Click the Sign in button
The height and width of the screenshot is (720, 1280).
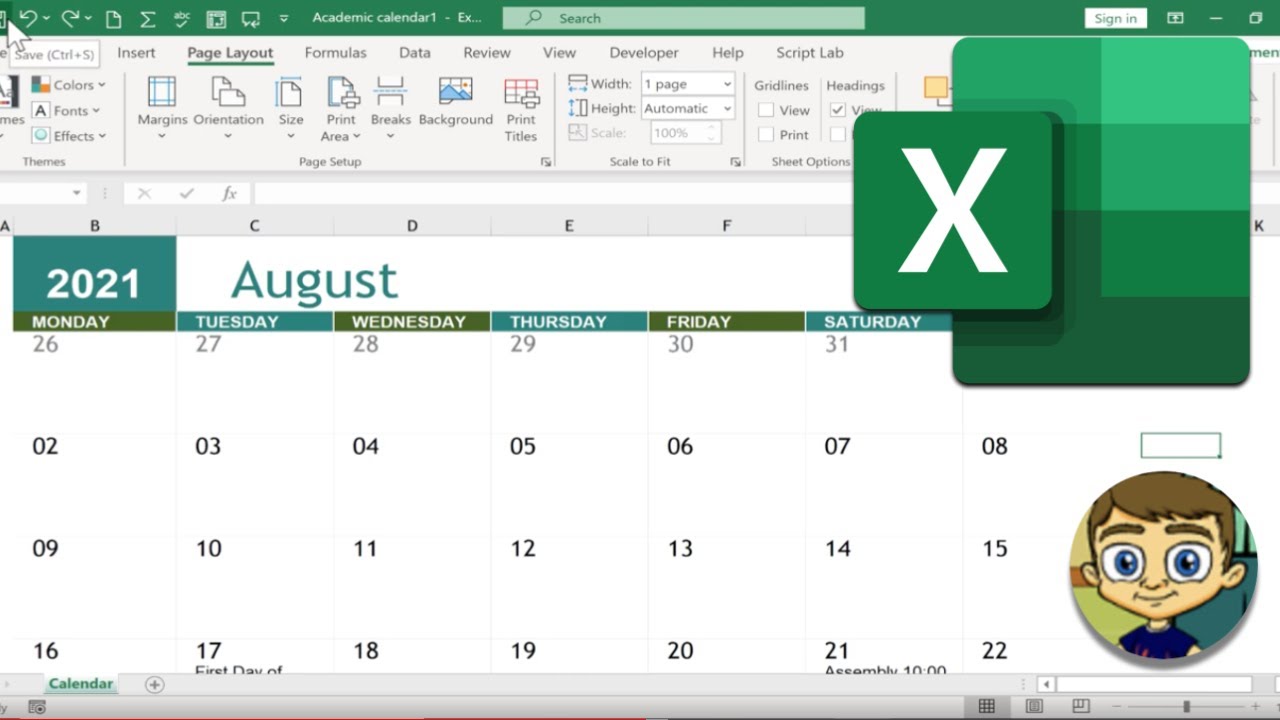click(1114, 17)
